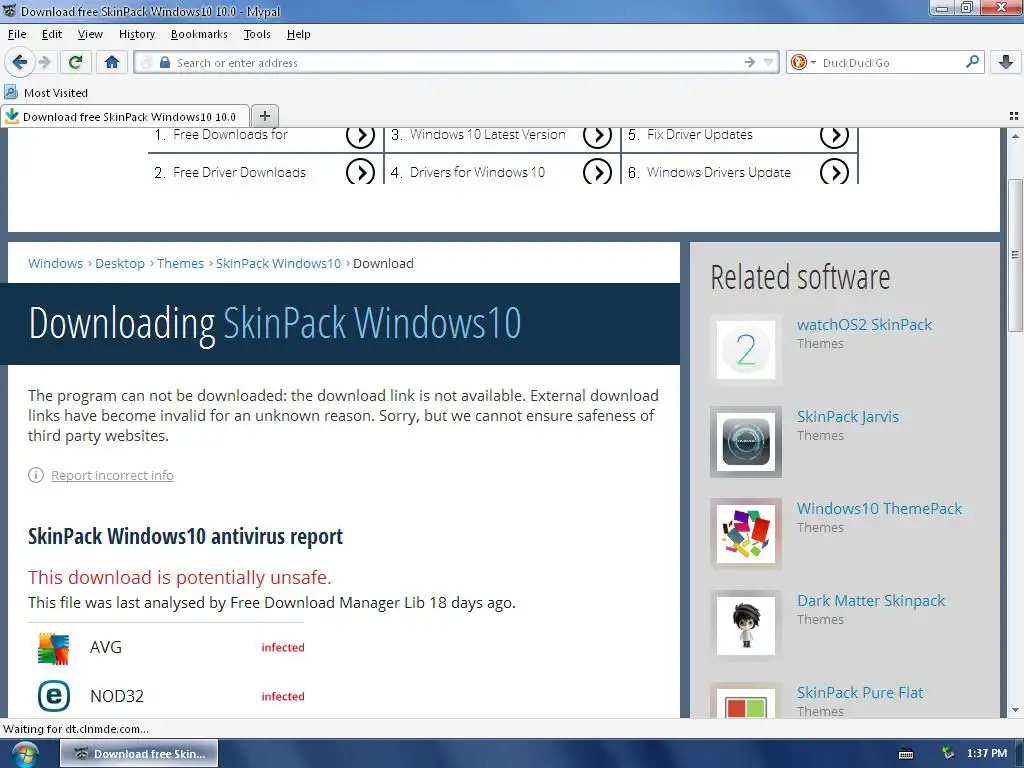Click the DuckDuckGo search input field
1024x768 pixels.
891,63
